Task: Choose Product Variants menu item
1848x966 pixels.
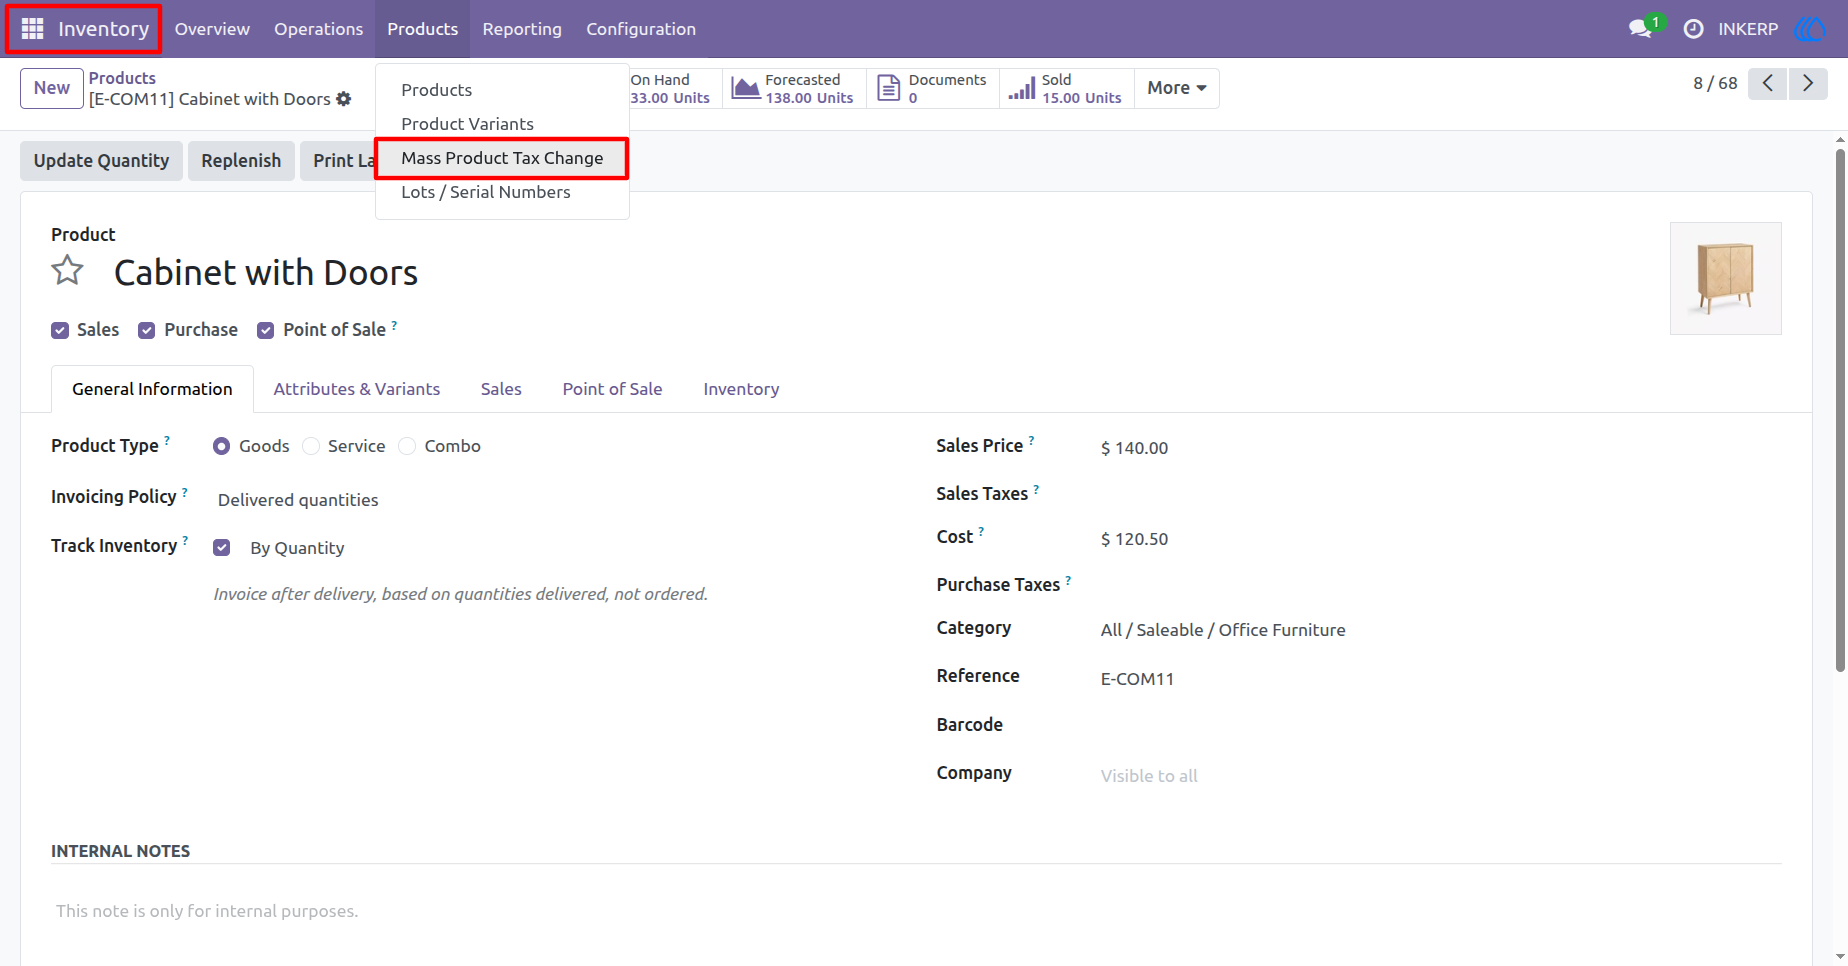Action: point(468,124)
